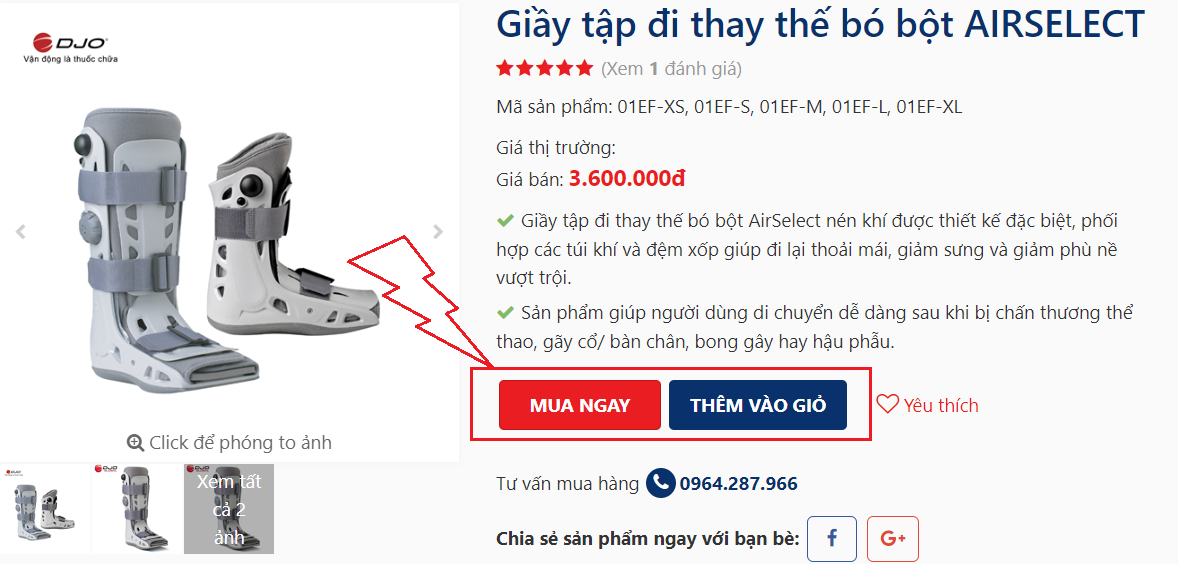Click the hotline number 0964.287.966
1178x564 pixels.
tap(739, 483)
